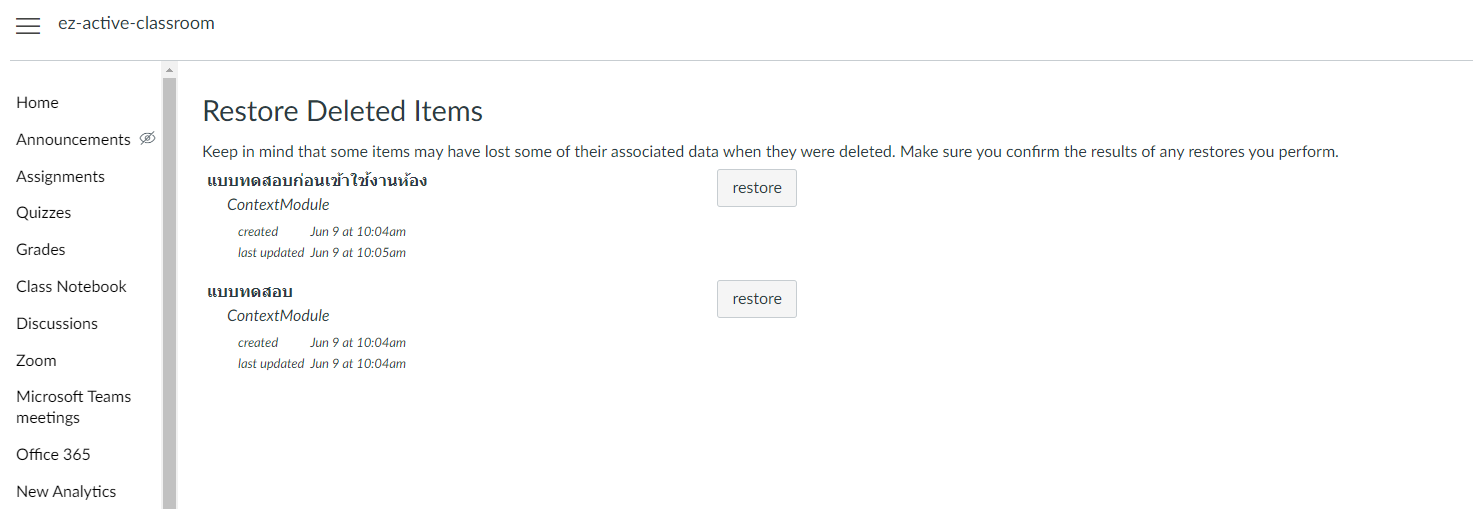Go to Discussions
The width and height of the screenshot is (1473, 509).
(x=57, y=324)
